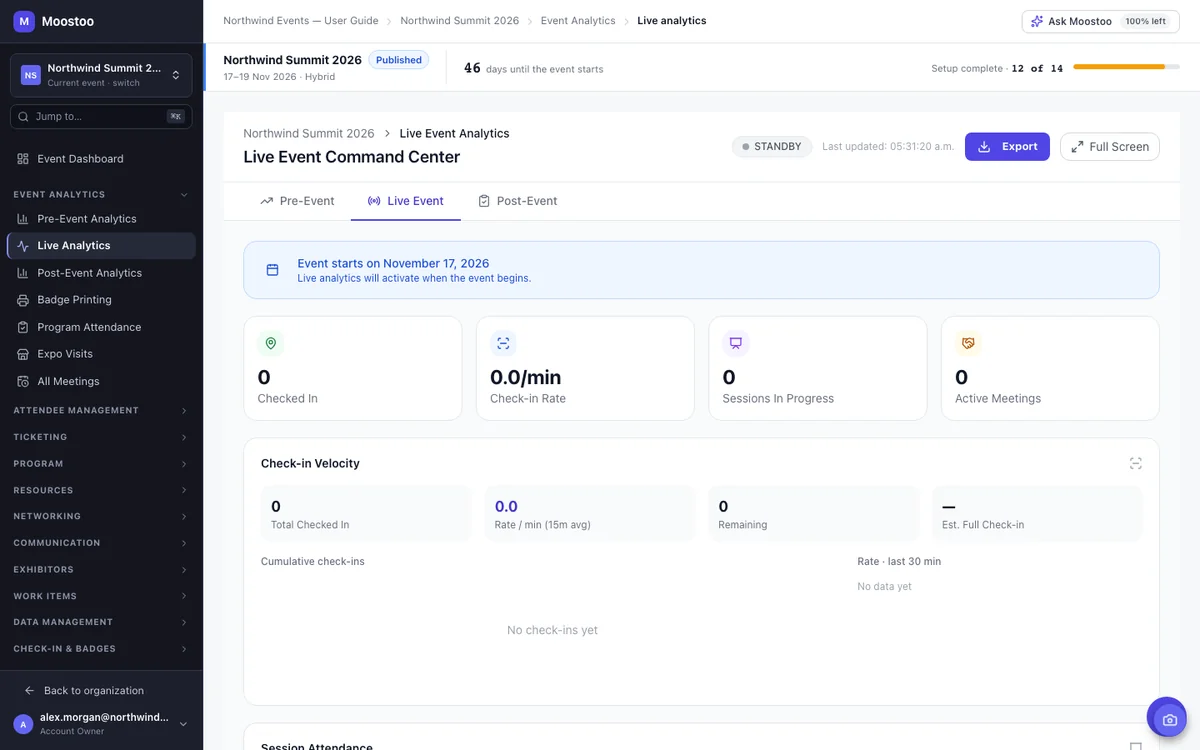Click the Ask Moostoo sparkle icon
Image resolution: width=1200 pixels, height=750 pixels.
(x=1037, y=21)
